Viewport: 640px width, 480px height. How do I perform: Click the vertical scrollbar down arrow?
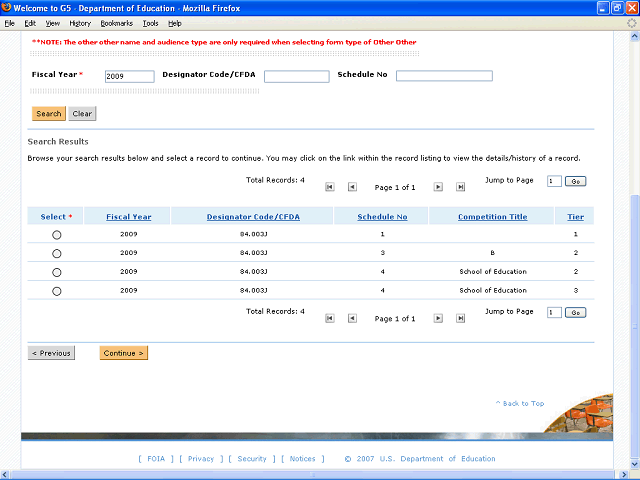pos(635,464)
